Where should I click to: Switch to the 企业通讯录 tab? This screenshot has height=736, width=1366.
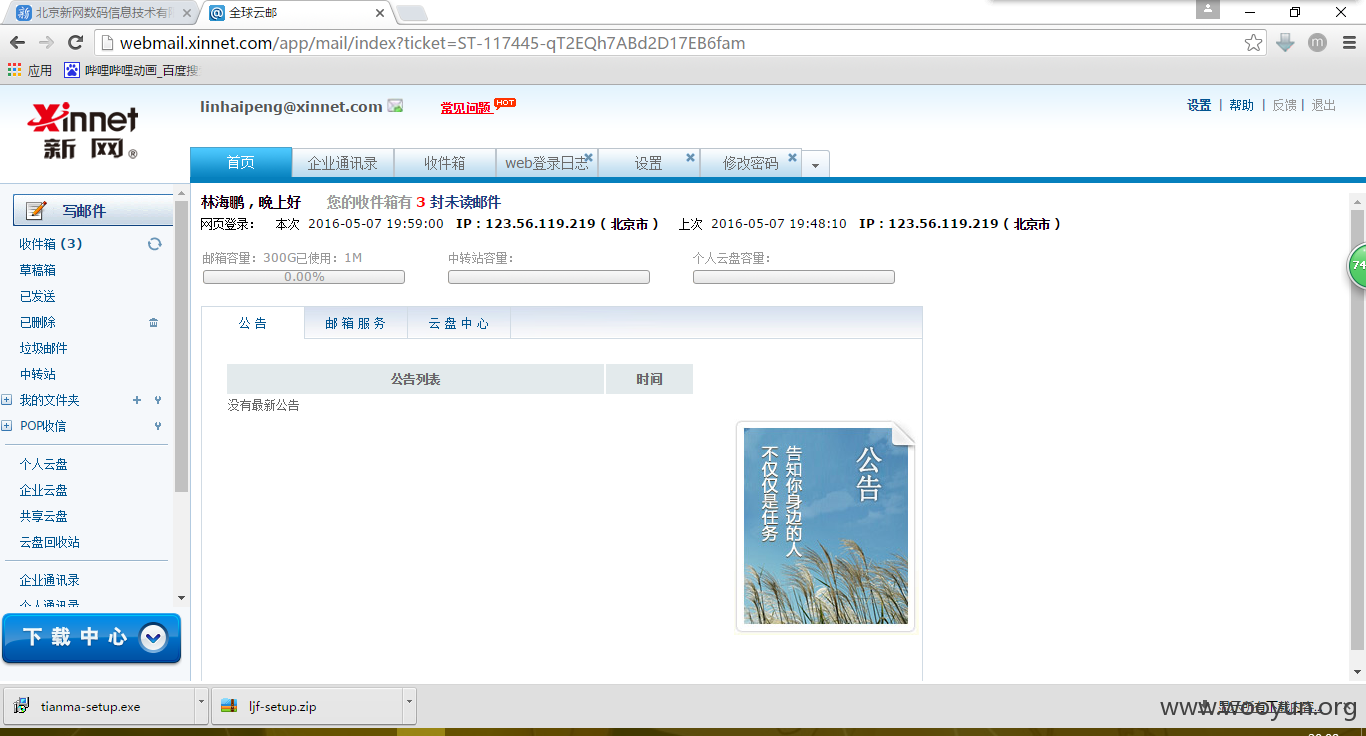click(343, 163)
